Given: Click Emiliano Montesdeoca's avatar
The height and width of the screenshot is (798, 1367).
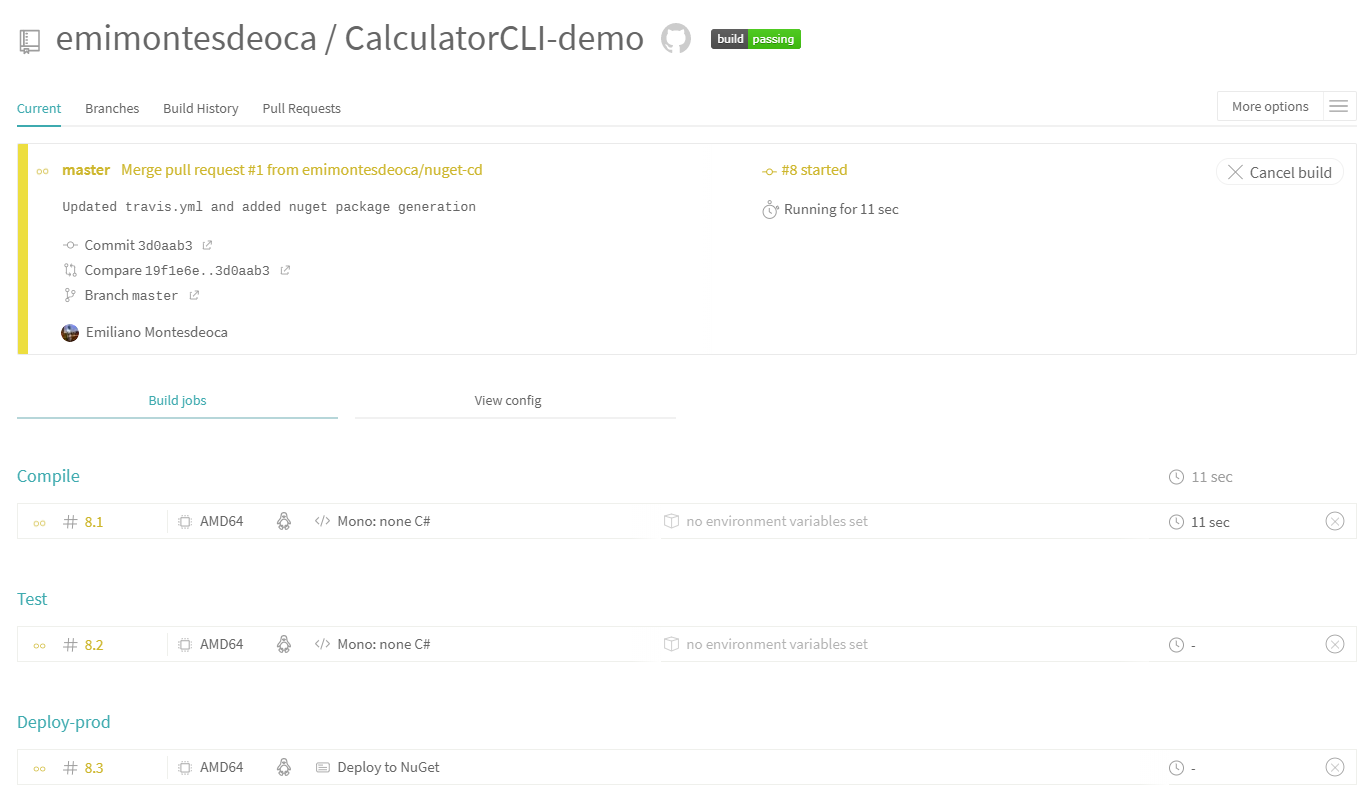Looking at the screenshot, I should pos(70,332).
